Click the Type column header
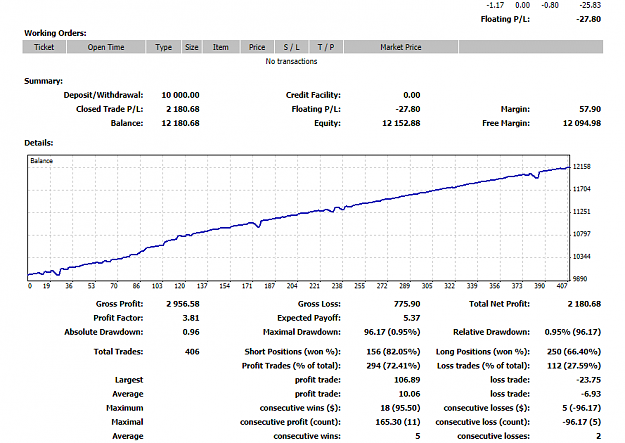The image size is (625, 443). [163, 47]
